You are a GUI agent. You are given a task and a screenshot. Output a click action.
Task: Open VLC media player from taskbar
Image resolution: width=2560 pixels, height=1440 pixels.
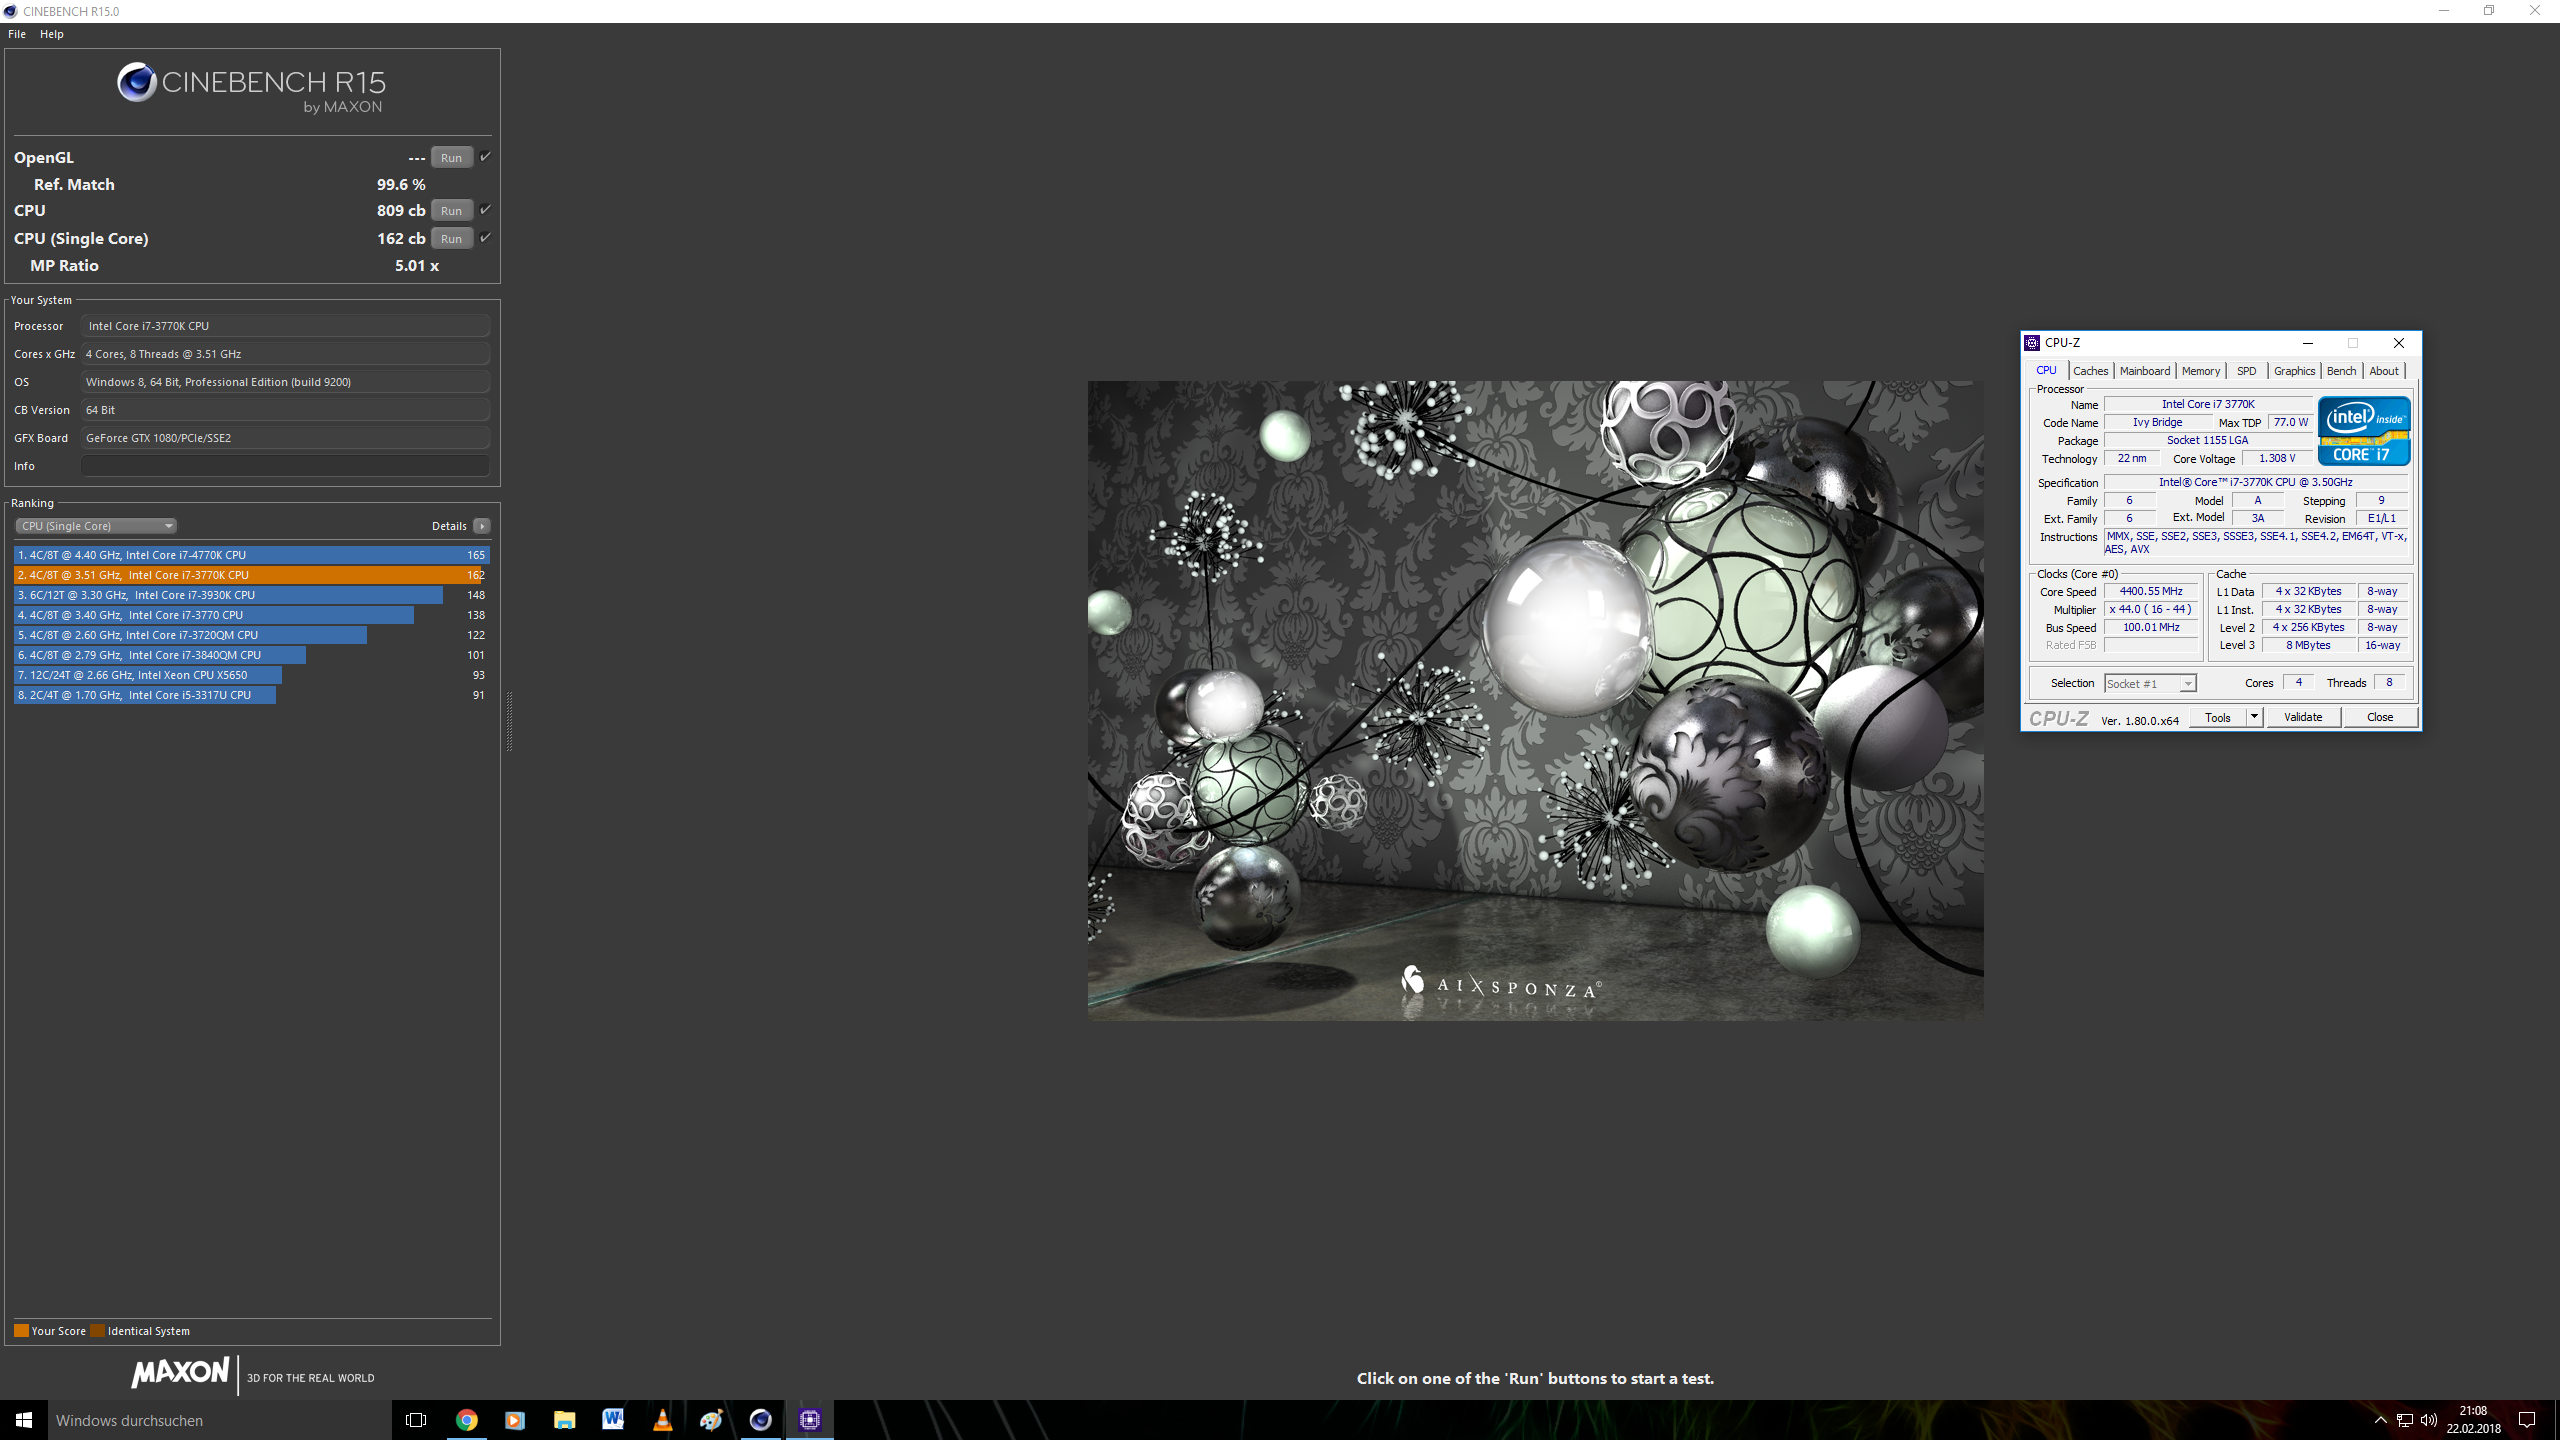(x=662, y=1420)
